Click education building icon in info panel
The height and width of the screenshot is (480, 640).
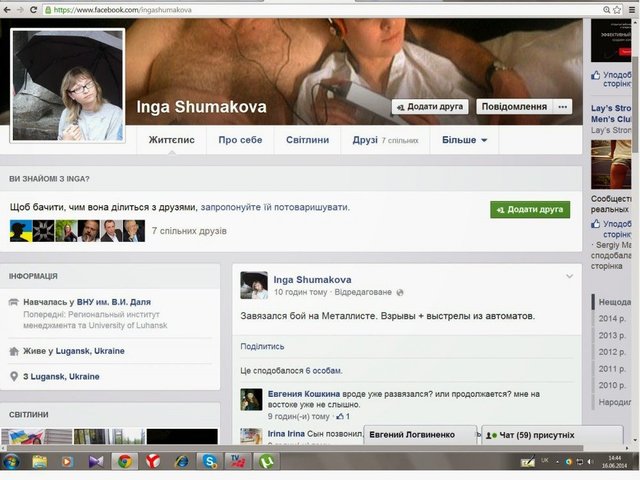tap(13, 302)
